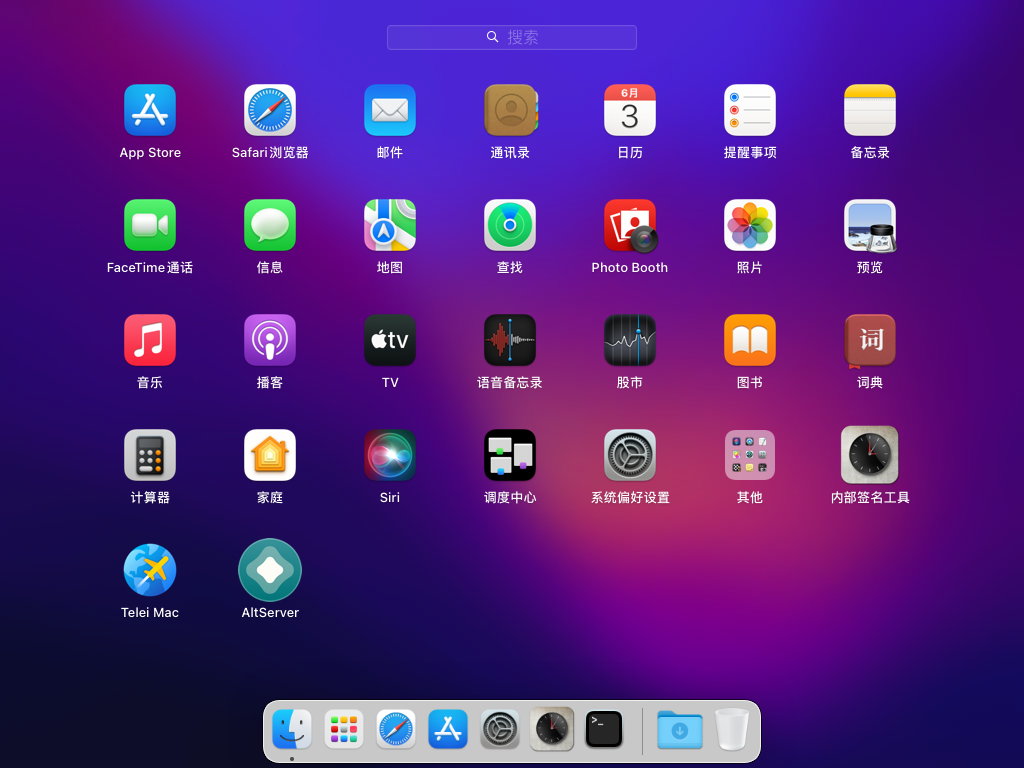Launch Siri from Launchpad
This screenshot has width=1024, height=768.
pos(390,455)
